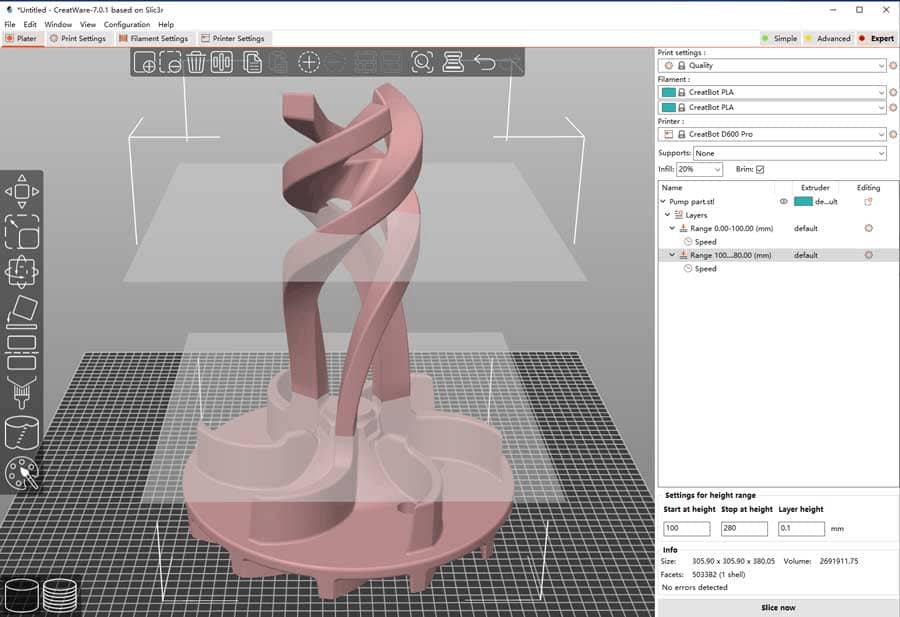Image resolution: width=900 pixels, height=617 pixels.
Task: Click the Add object icon in toolbar
Action: [145, 62]
